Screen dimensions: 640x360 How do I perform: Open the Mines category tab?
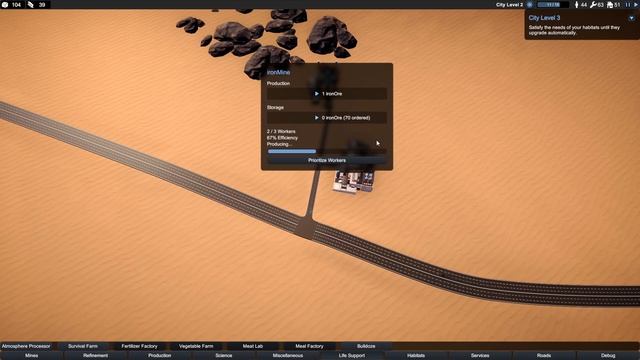(31, 356)
